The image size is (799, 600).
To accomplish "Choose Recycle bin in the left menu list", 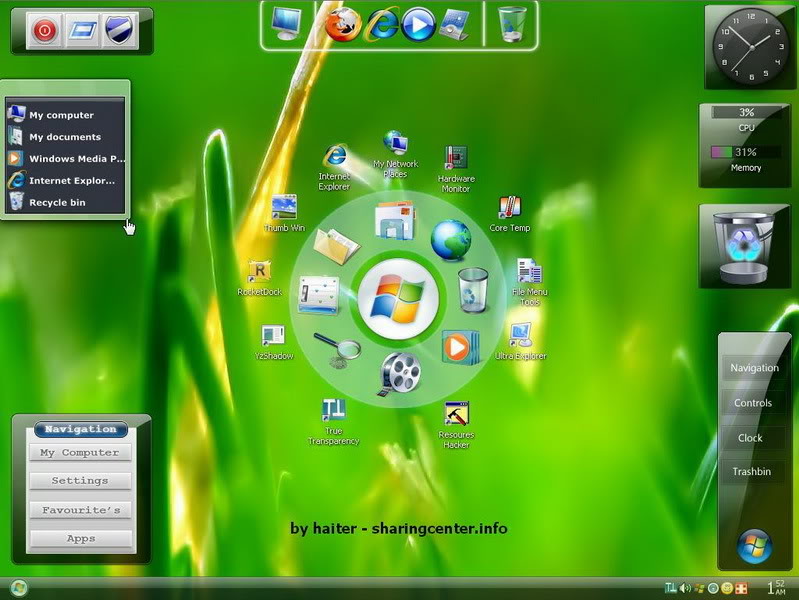I will [65, 202].
